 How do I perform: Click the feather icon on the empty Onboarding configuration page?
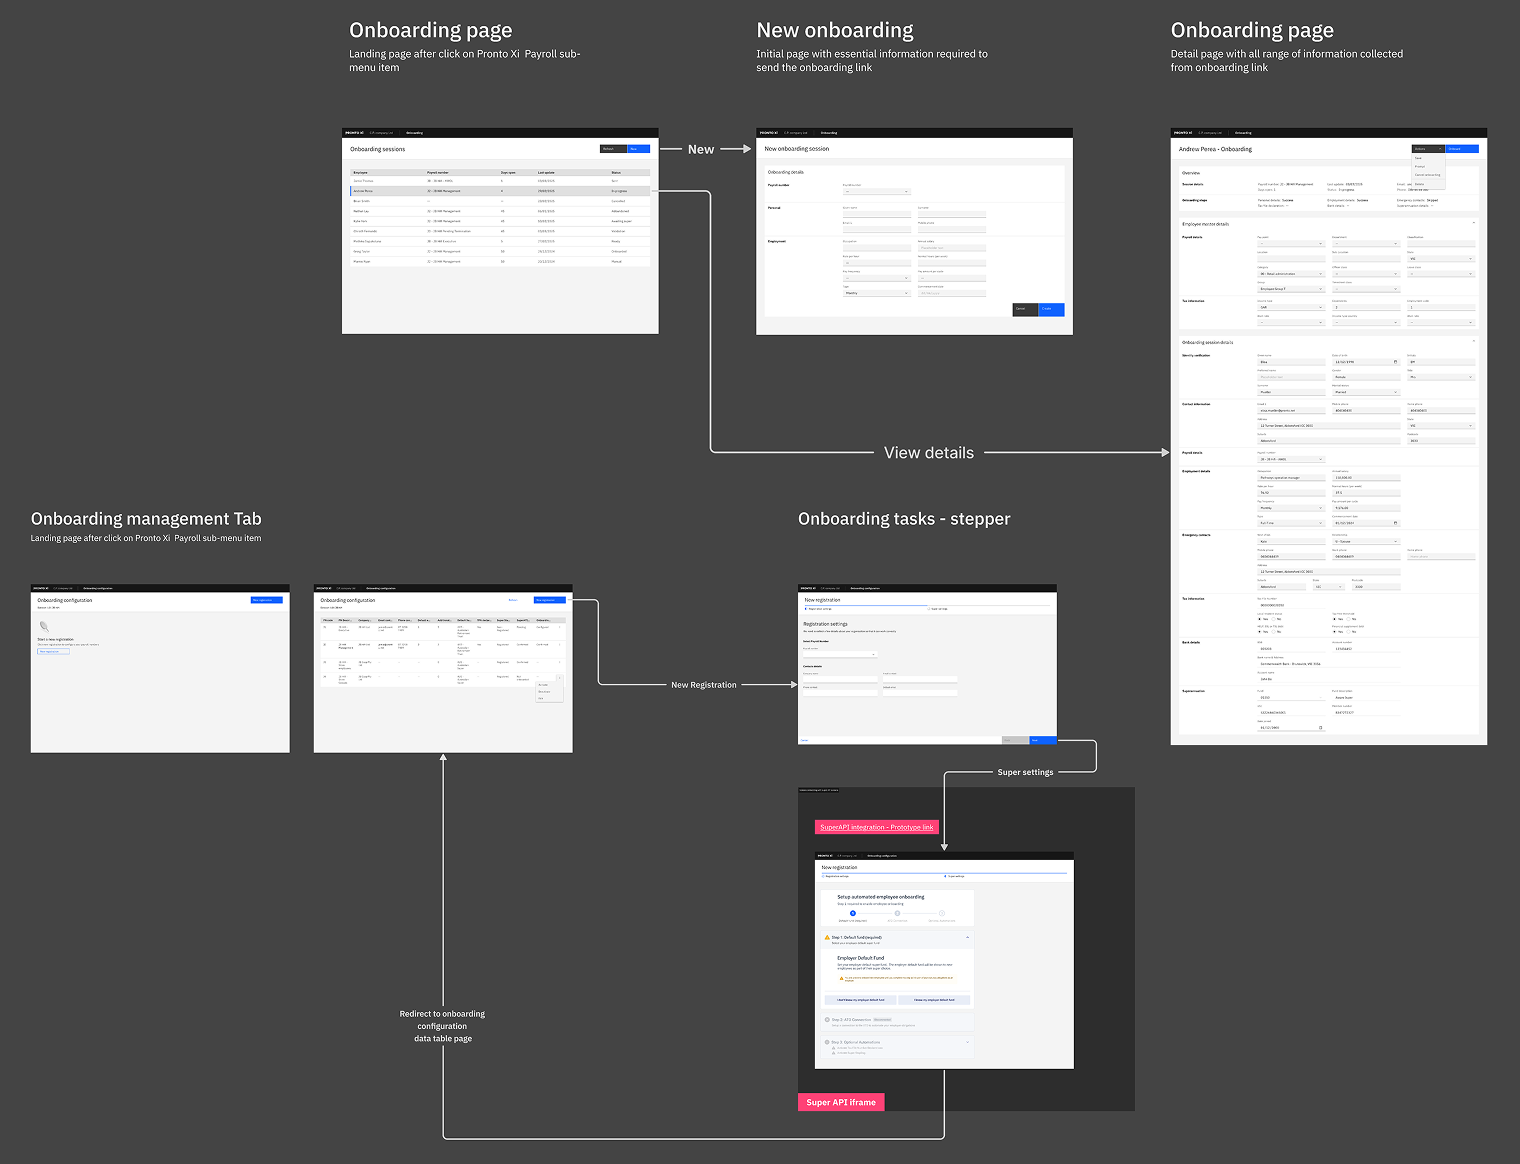click(x=44, y=627)
